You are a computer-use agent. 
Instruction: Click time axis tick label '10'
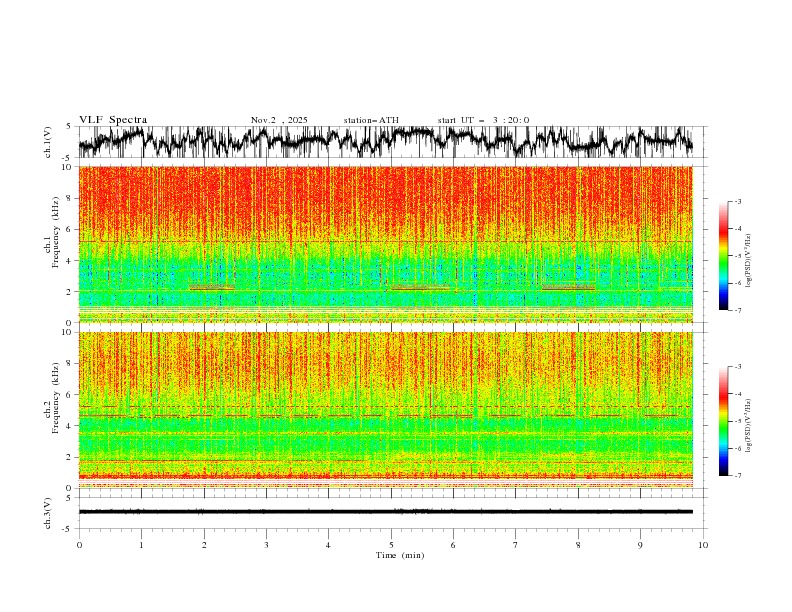pyautogui.click(x=703, y=545)
